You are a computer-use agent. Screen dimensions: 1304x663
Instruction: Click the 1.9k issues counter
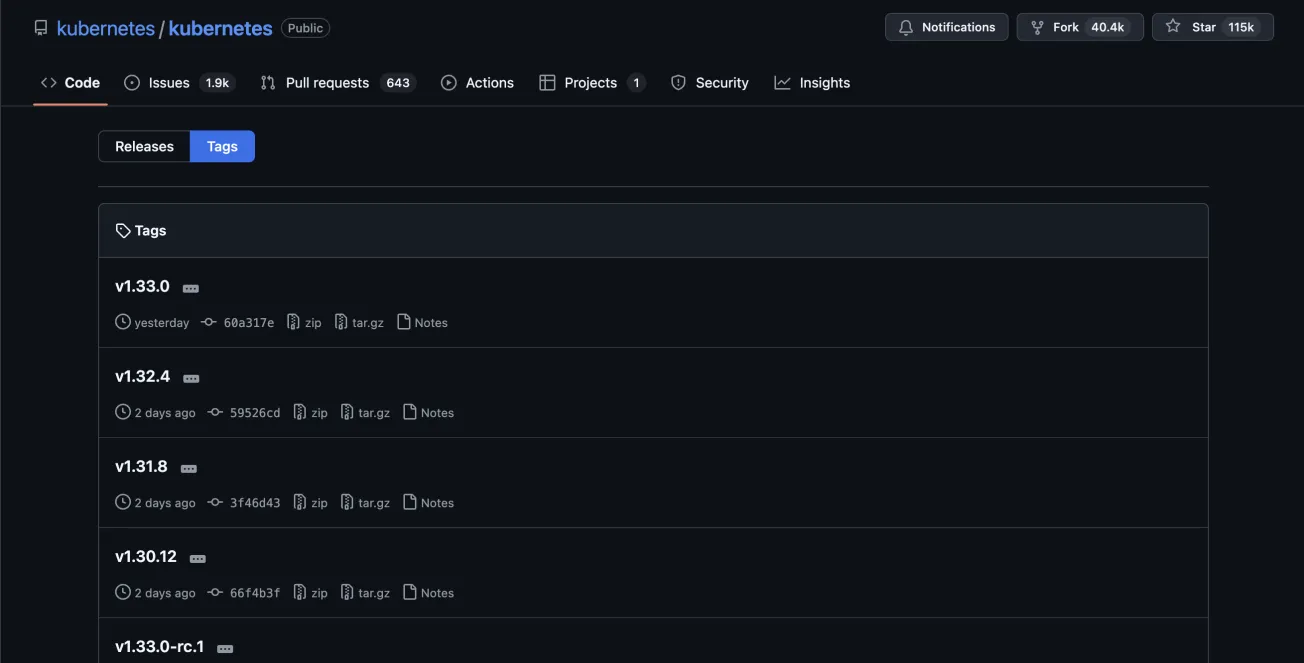(x=217, y=83)
